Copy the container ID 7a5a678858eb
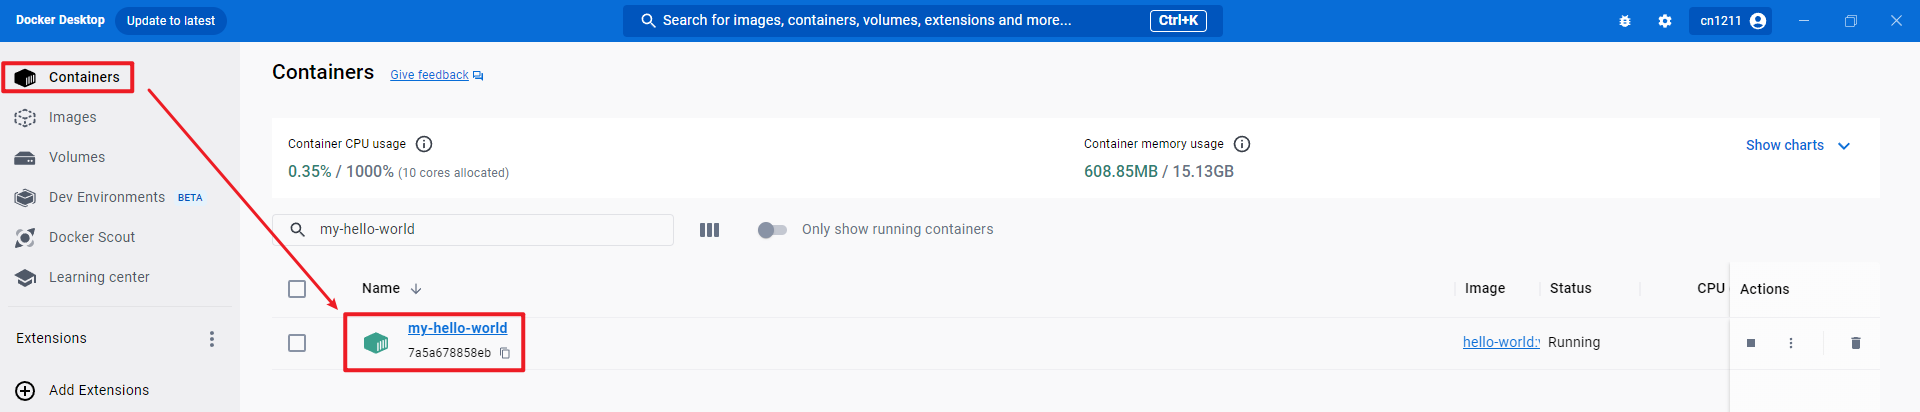Viewport: 1920px width, 412px height. pos(505,353)
